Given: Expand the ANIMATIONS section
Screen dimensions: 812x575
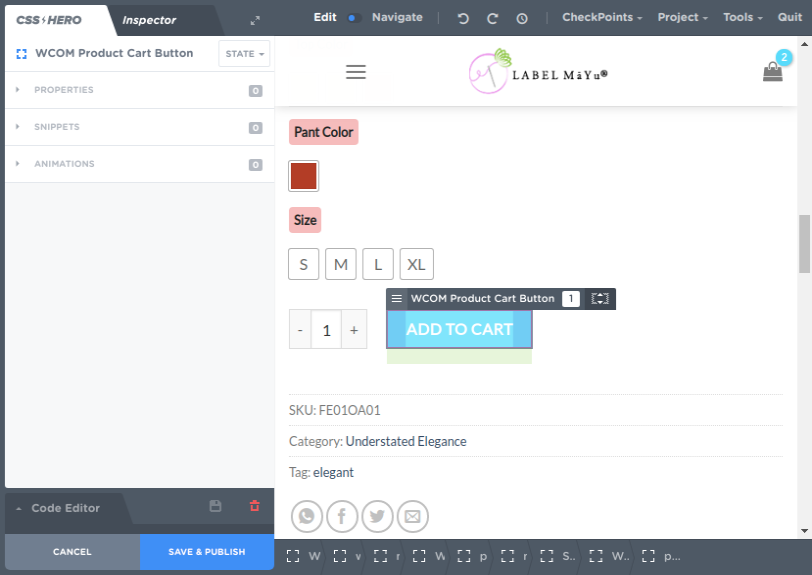Looking at the screenshot, I should pyautogui.click(x=139, y=164).
